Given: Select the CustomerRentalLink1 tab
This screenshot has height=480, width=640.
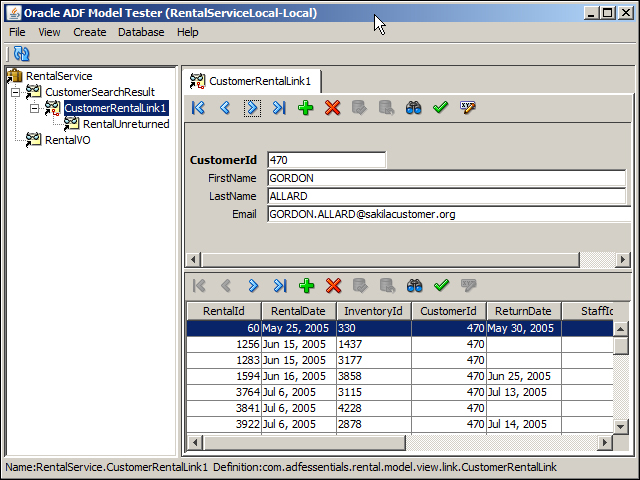Looking at the screenshot, I should point(252,81).
